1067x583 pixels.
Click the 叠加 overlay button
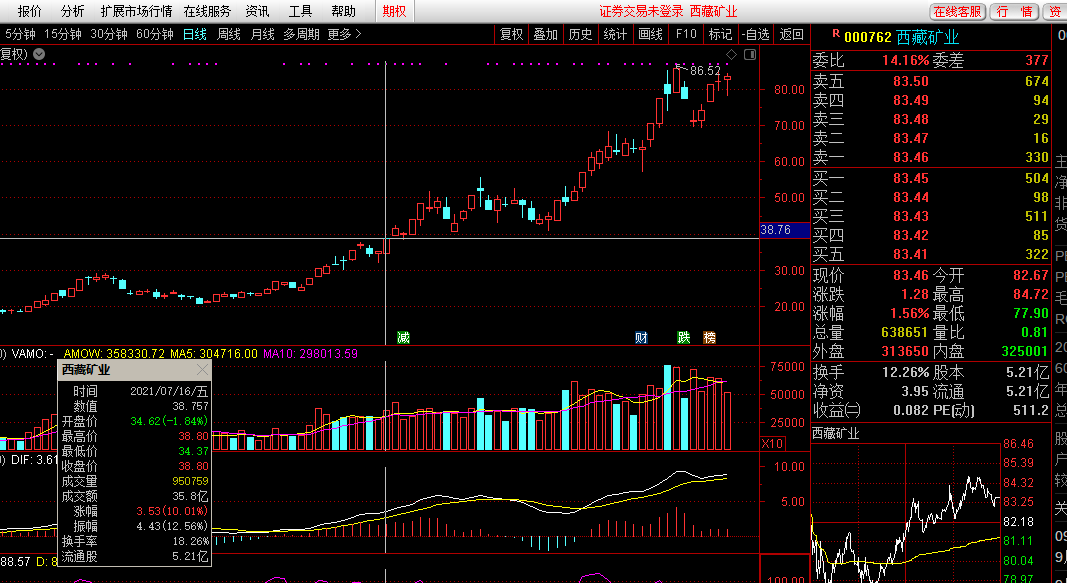[x=546, y=34]
